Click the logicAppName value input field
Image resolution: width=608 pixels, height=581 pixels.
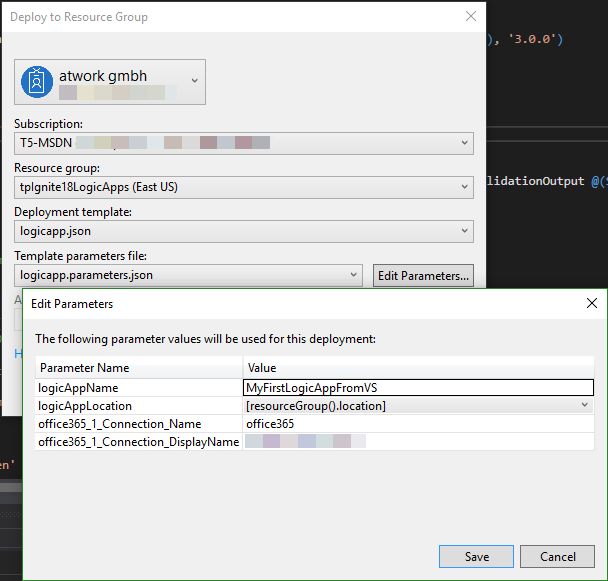(418, 388)
